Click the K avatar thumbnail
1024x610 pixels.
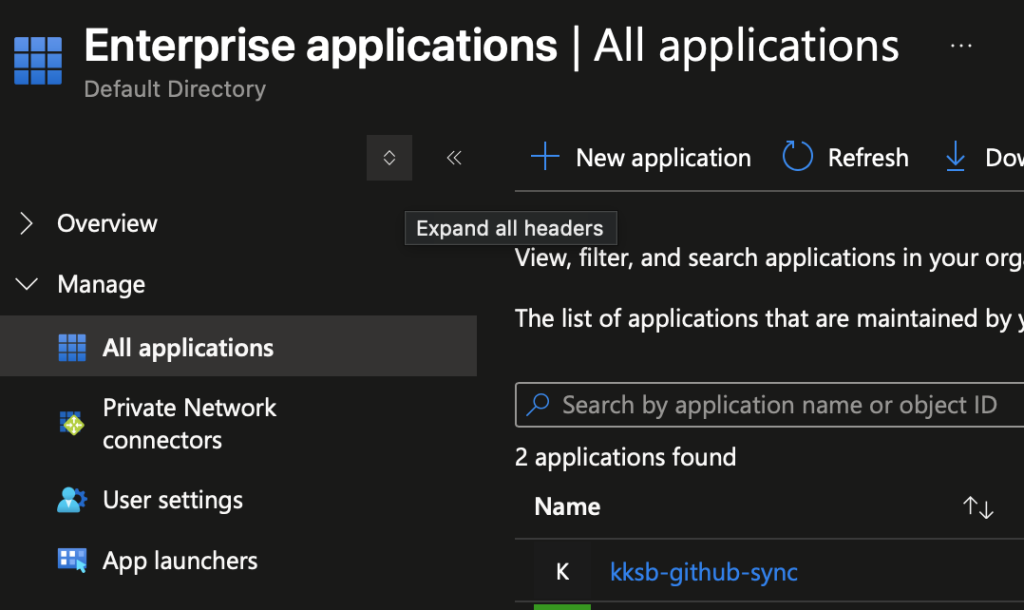click(562, 572)
